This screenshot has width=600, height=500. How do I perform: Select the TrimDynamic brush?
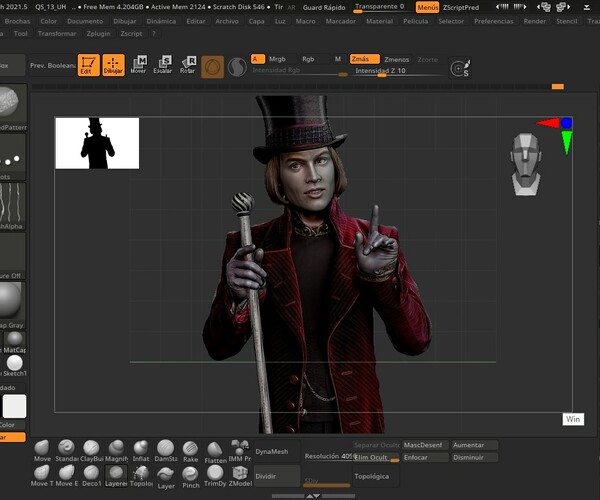point(215,476)
